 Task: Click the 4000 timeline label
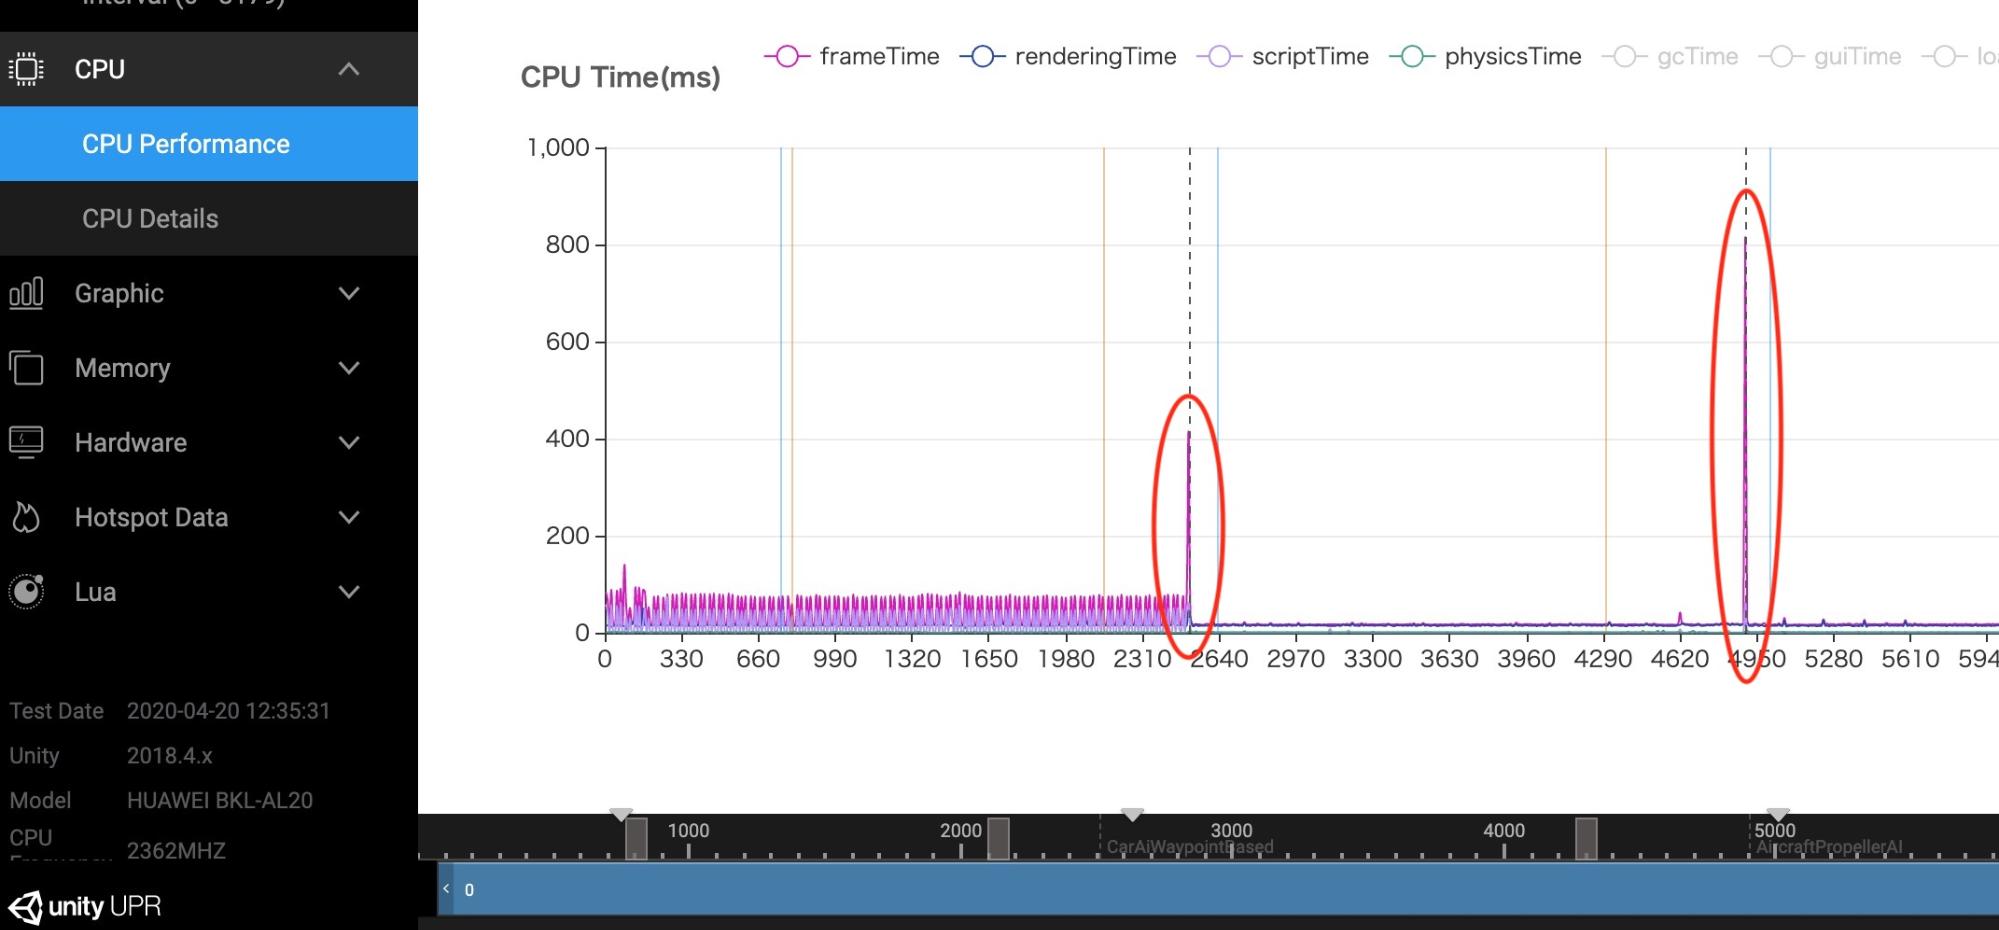point(1504,830)
